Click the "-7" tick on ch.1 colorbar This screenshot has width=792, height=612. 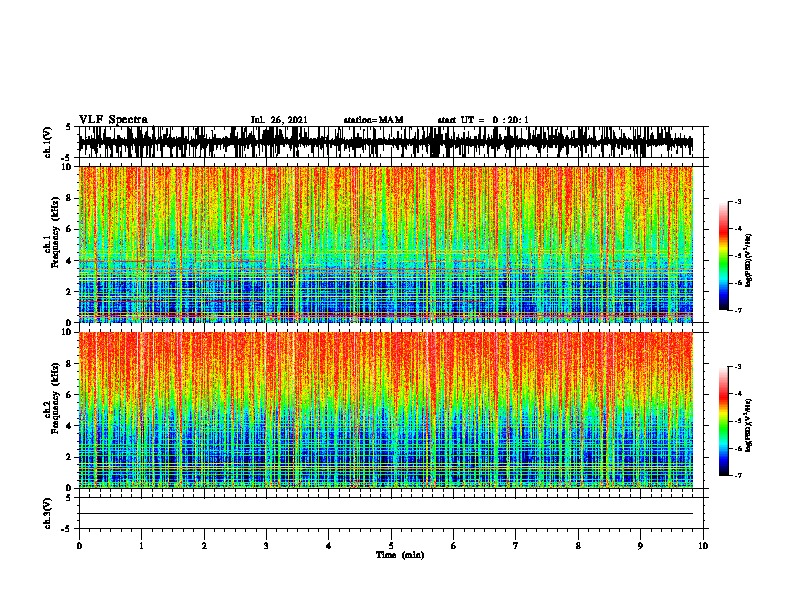point(737,310)
